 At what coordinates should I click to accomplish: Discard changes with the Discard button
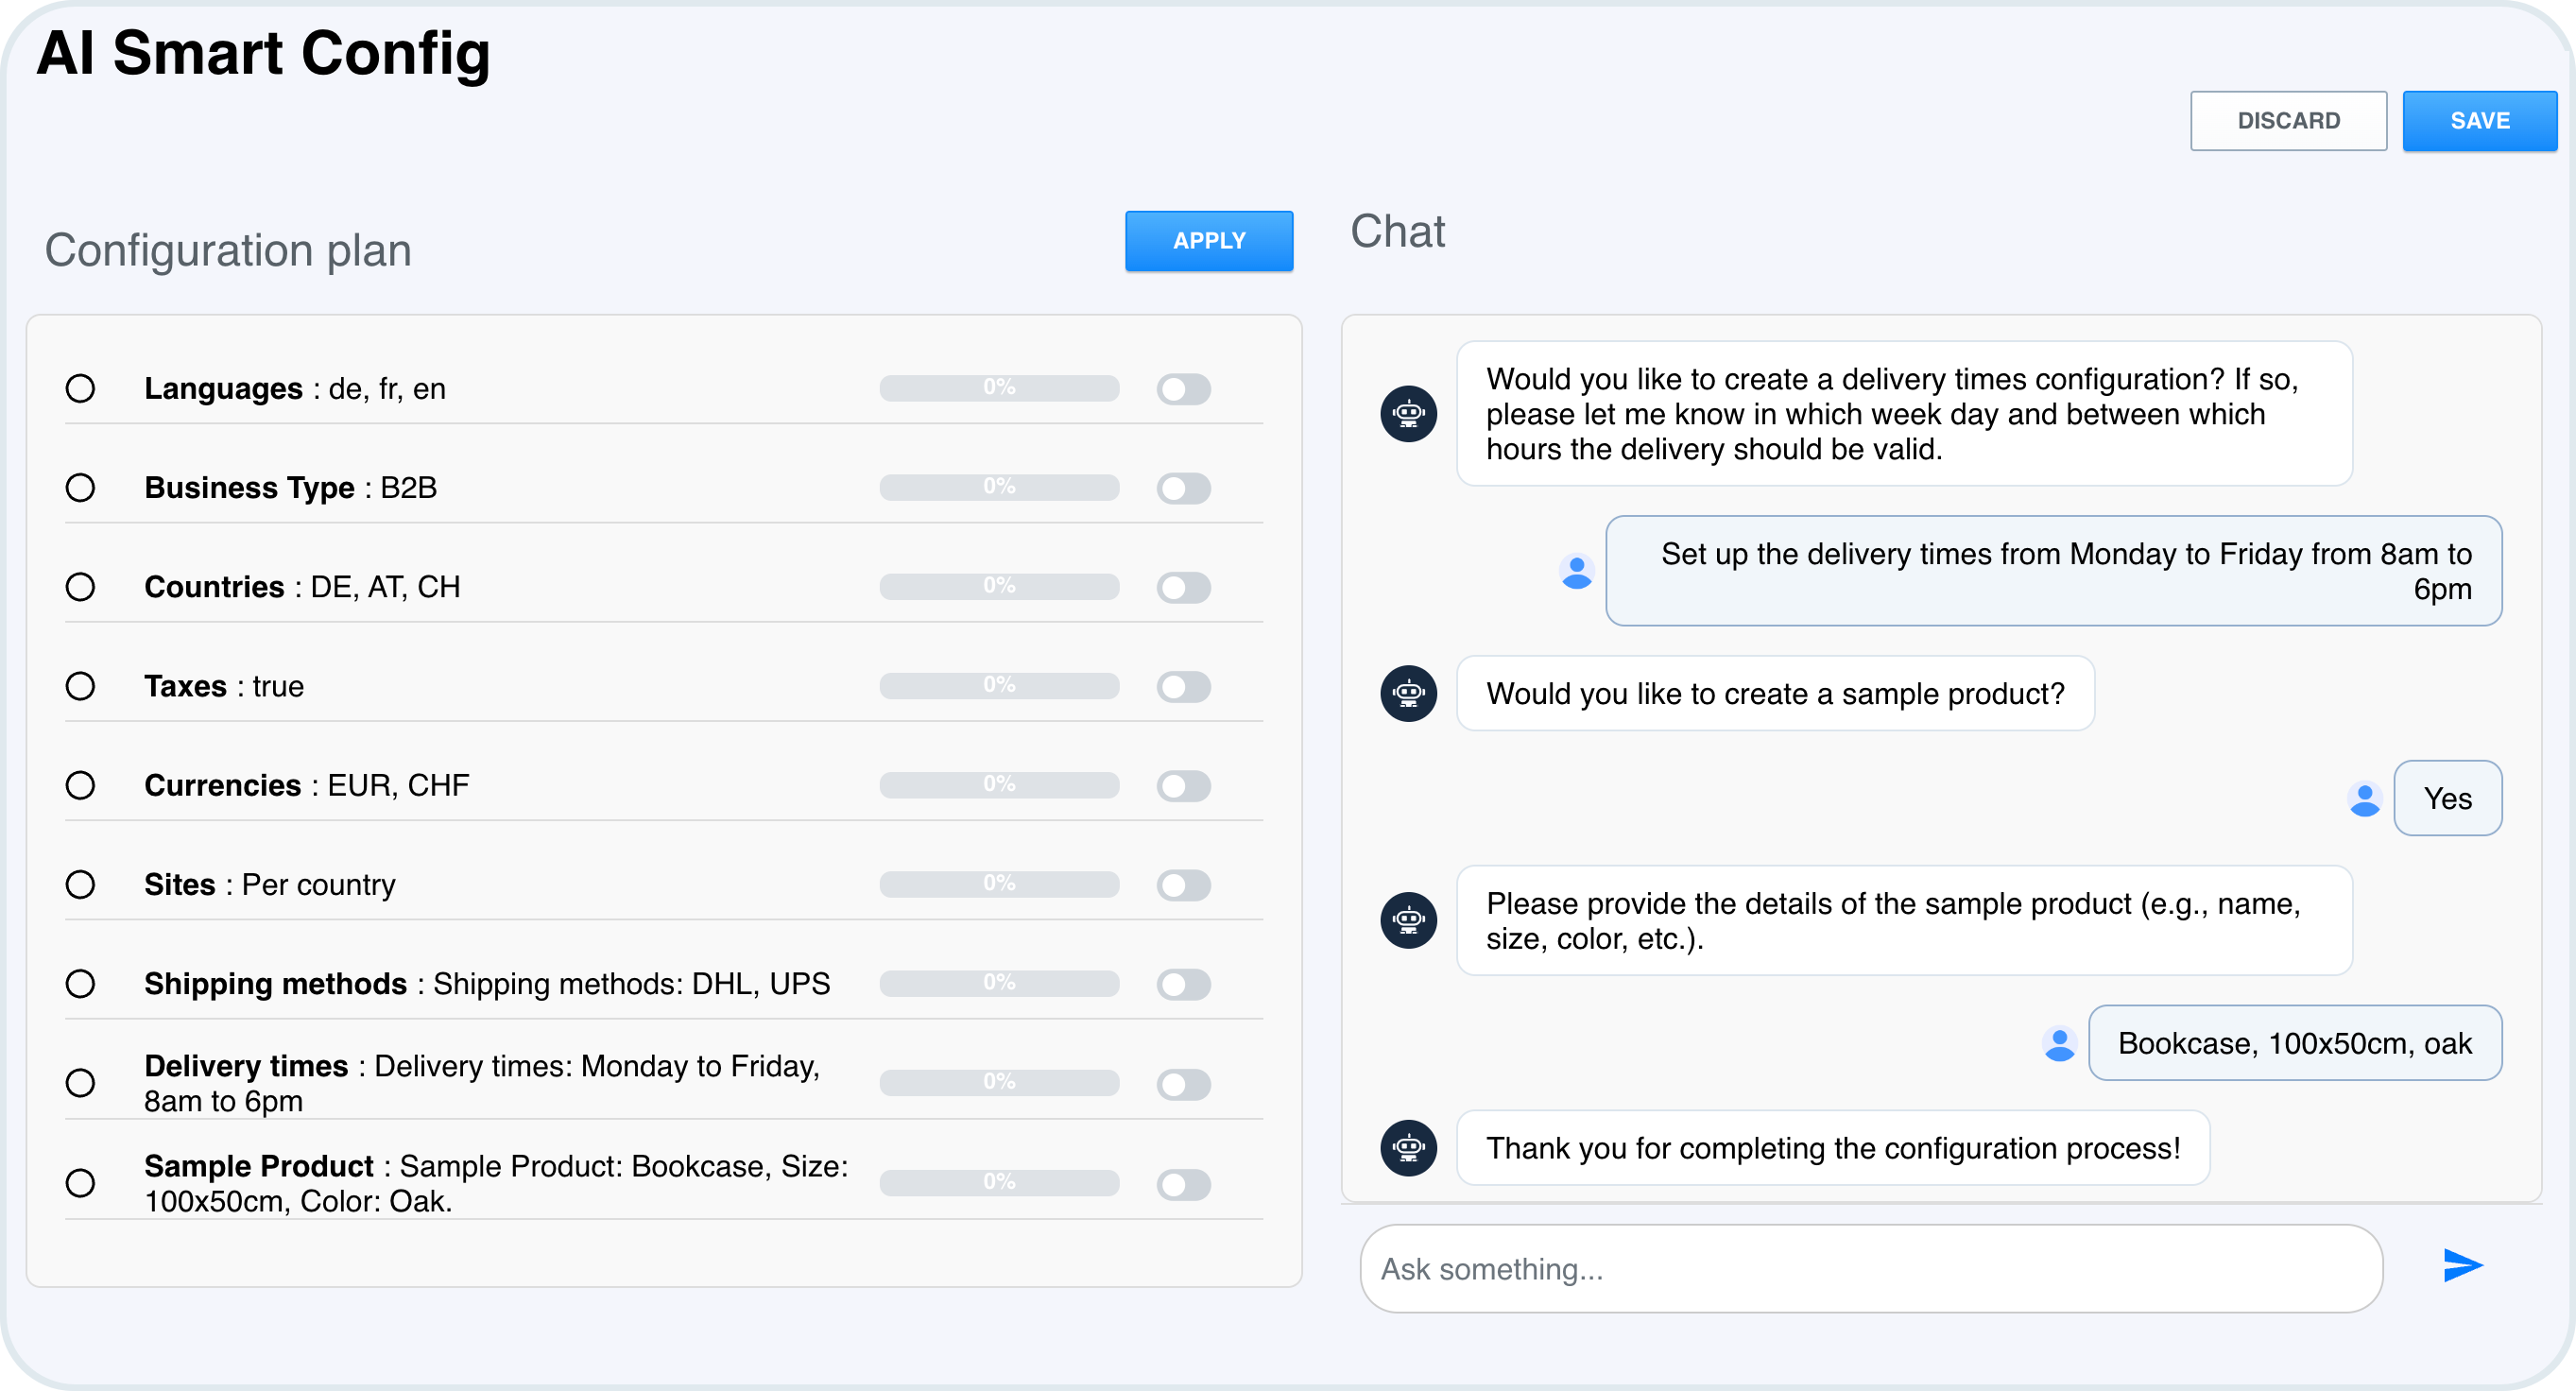(2288, 121)
